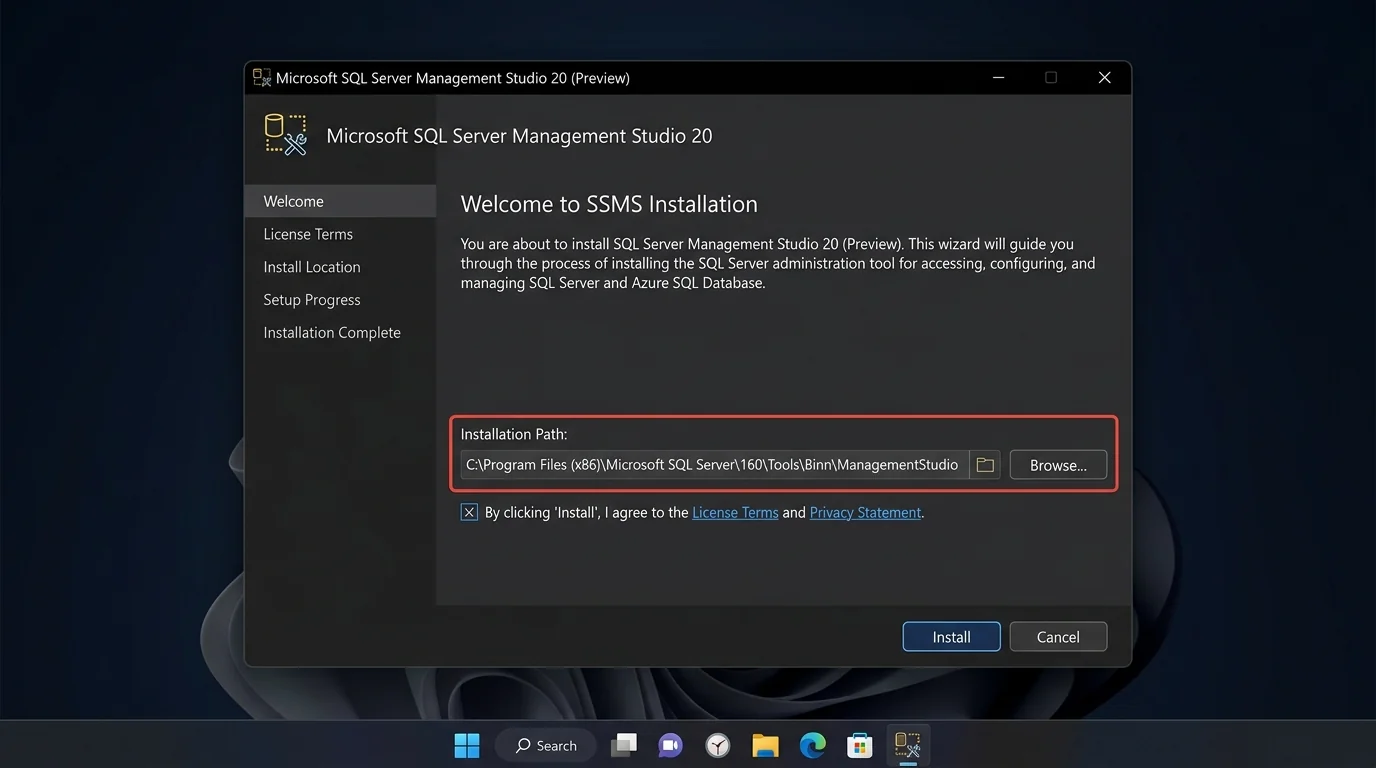Open the Privacy Statement link
The image size is (1376, 768).
coord(865,512)
